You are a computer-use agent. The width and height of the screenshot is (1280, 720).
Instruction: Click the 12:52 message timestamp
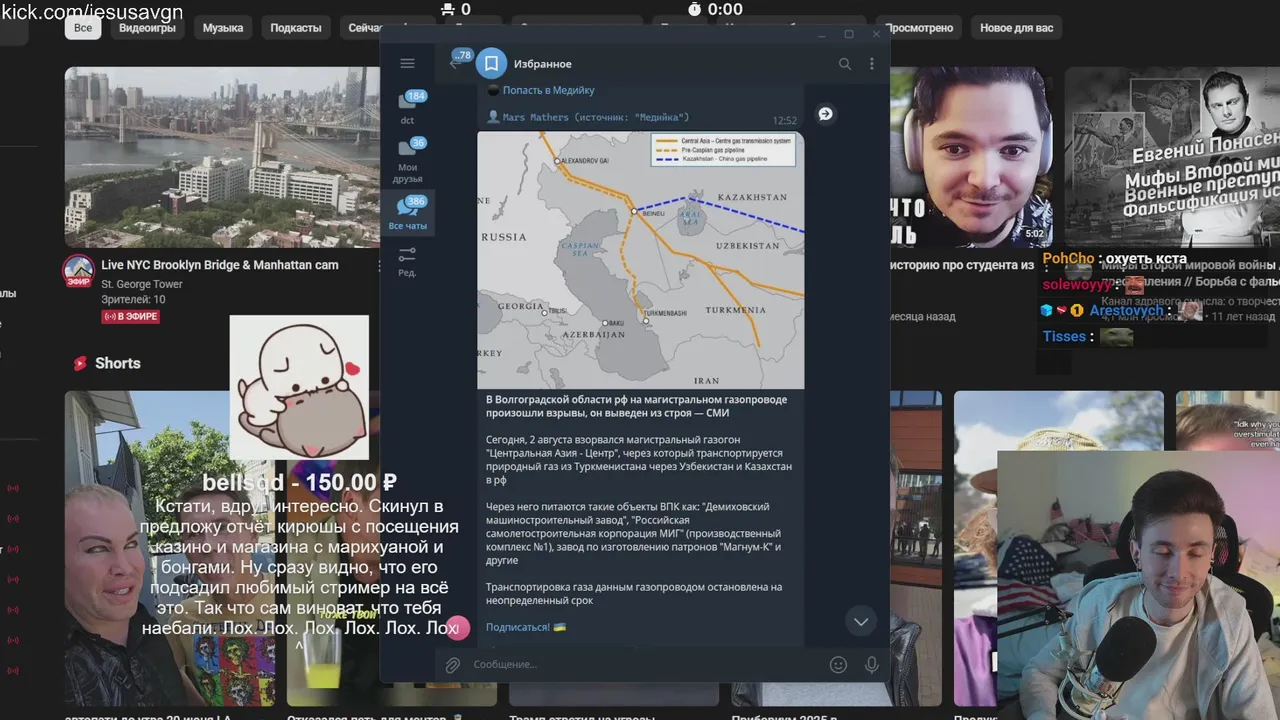click(785, 121)
